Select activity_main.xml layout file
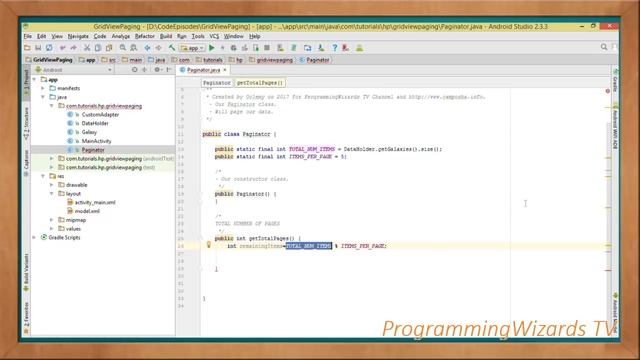This screenshot has width=640, height=360. (95, 202)
